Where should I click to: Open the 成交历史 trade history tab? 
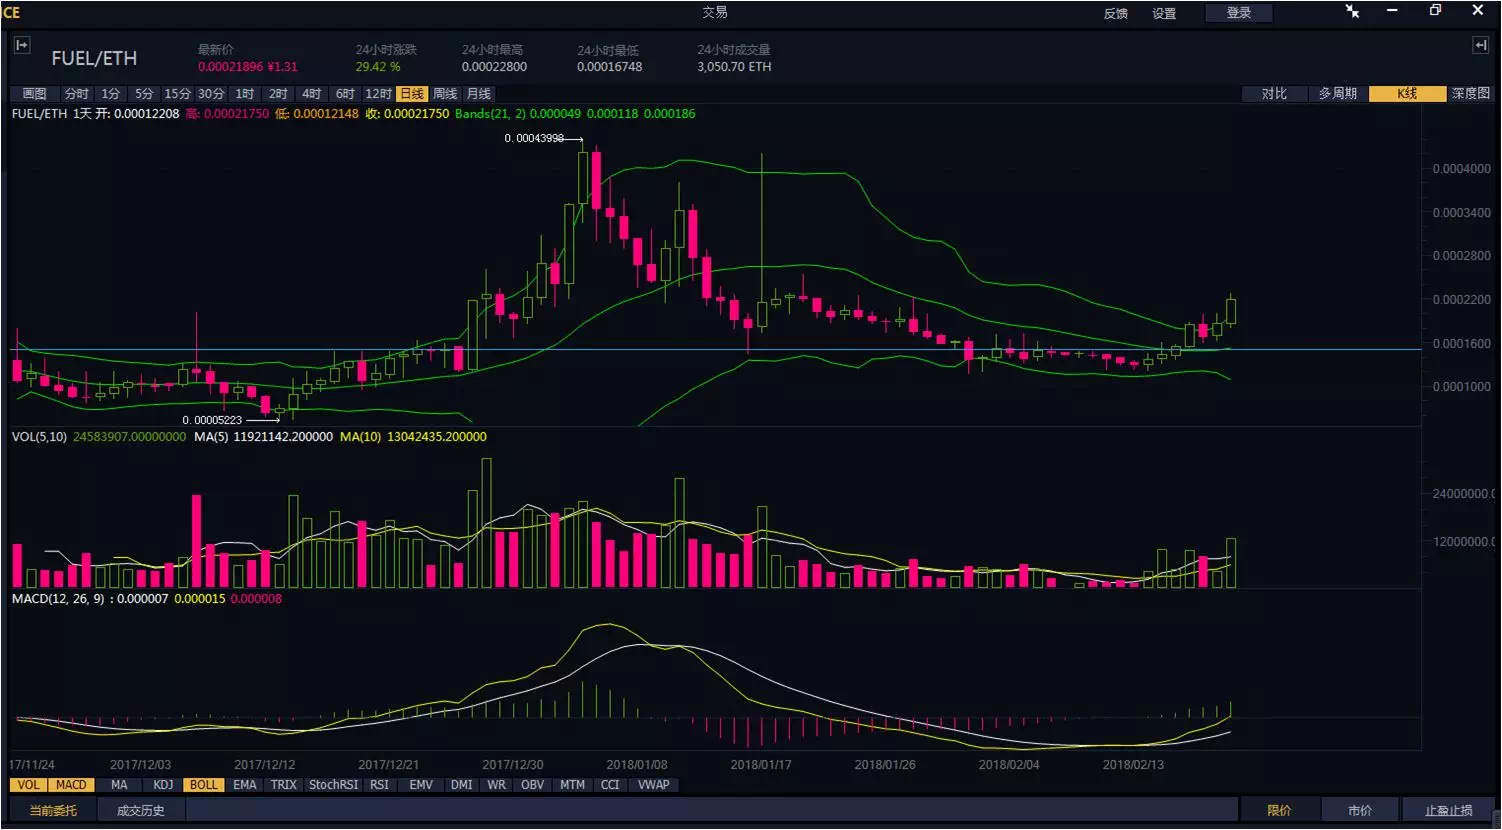coord(140,810)
